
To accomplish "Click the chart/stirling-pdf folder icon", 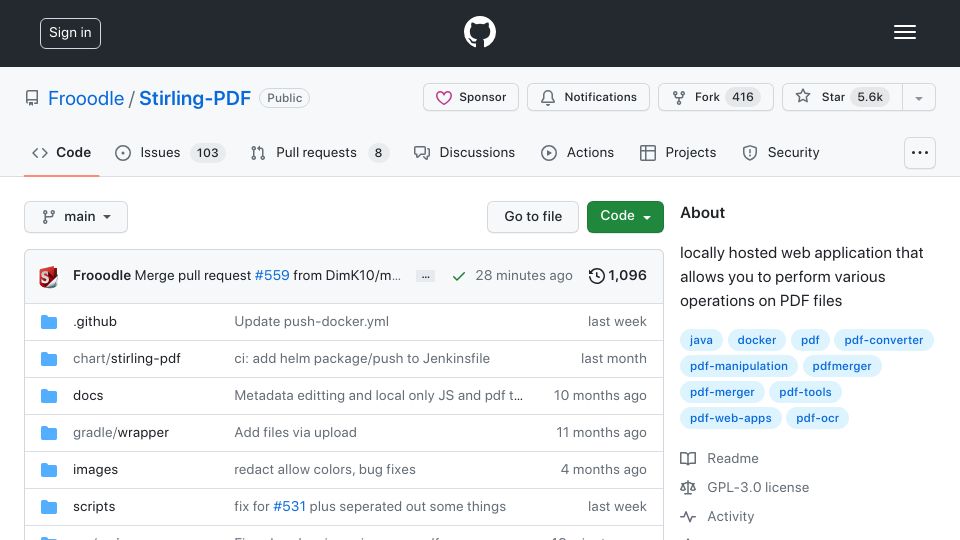I will pyautogui.click(x=49, y=359).
